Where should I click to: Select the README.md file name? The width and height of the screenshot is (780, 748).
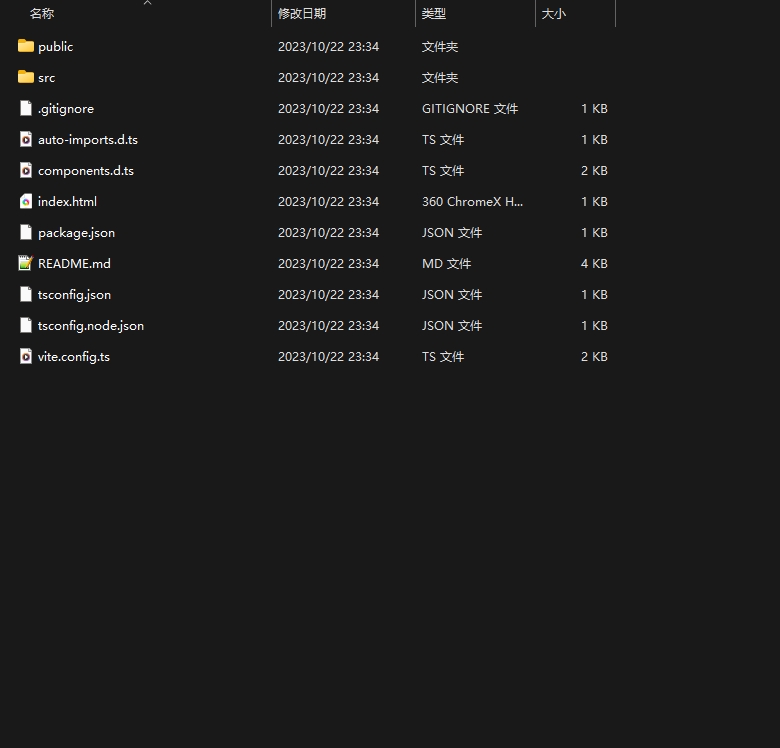(75, 264)
